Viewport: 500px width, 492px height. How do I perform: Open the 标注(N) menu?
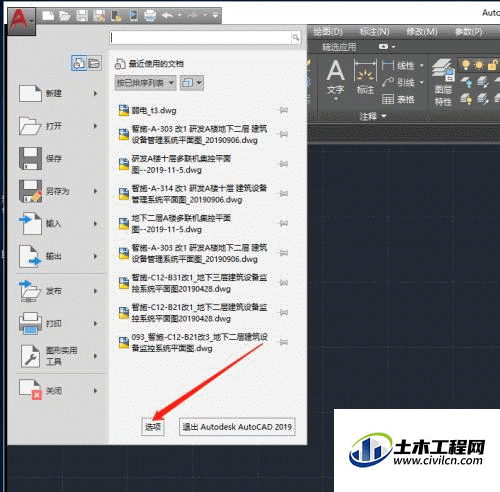pyautogui.click(x=375, y=32)
